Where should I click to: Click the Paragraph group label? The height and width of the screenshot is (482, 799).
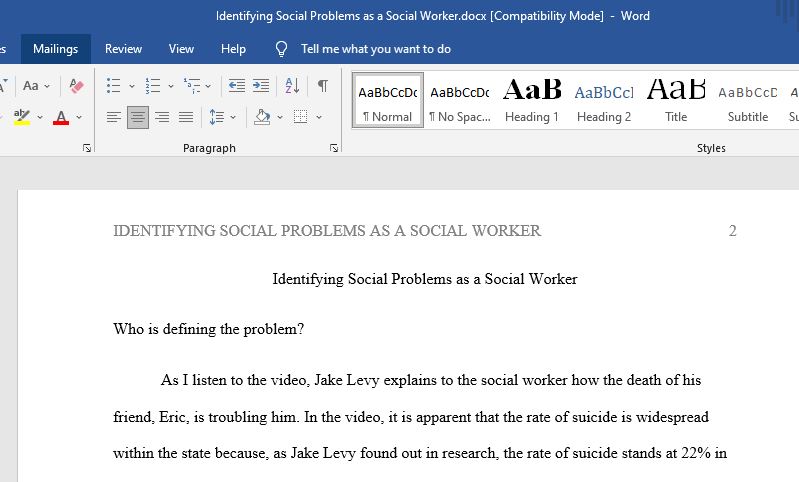click(209, 148)
